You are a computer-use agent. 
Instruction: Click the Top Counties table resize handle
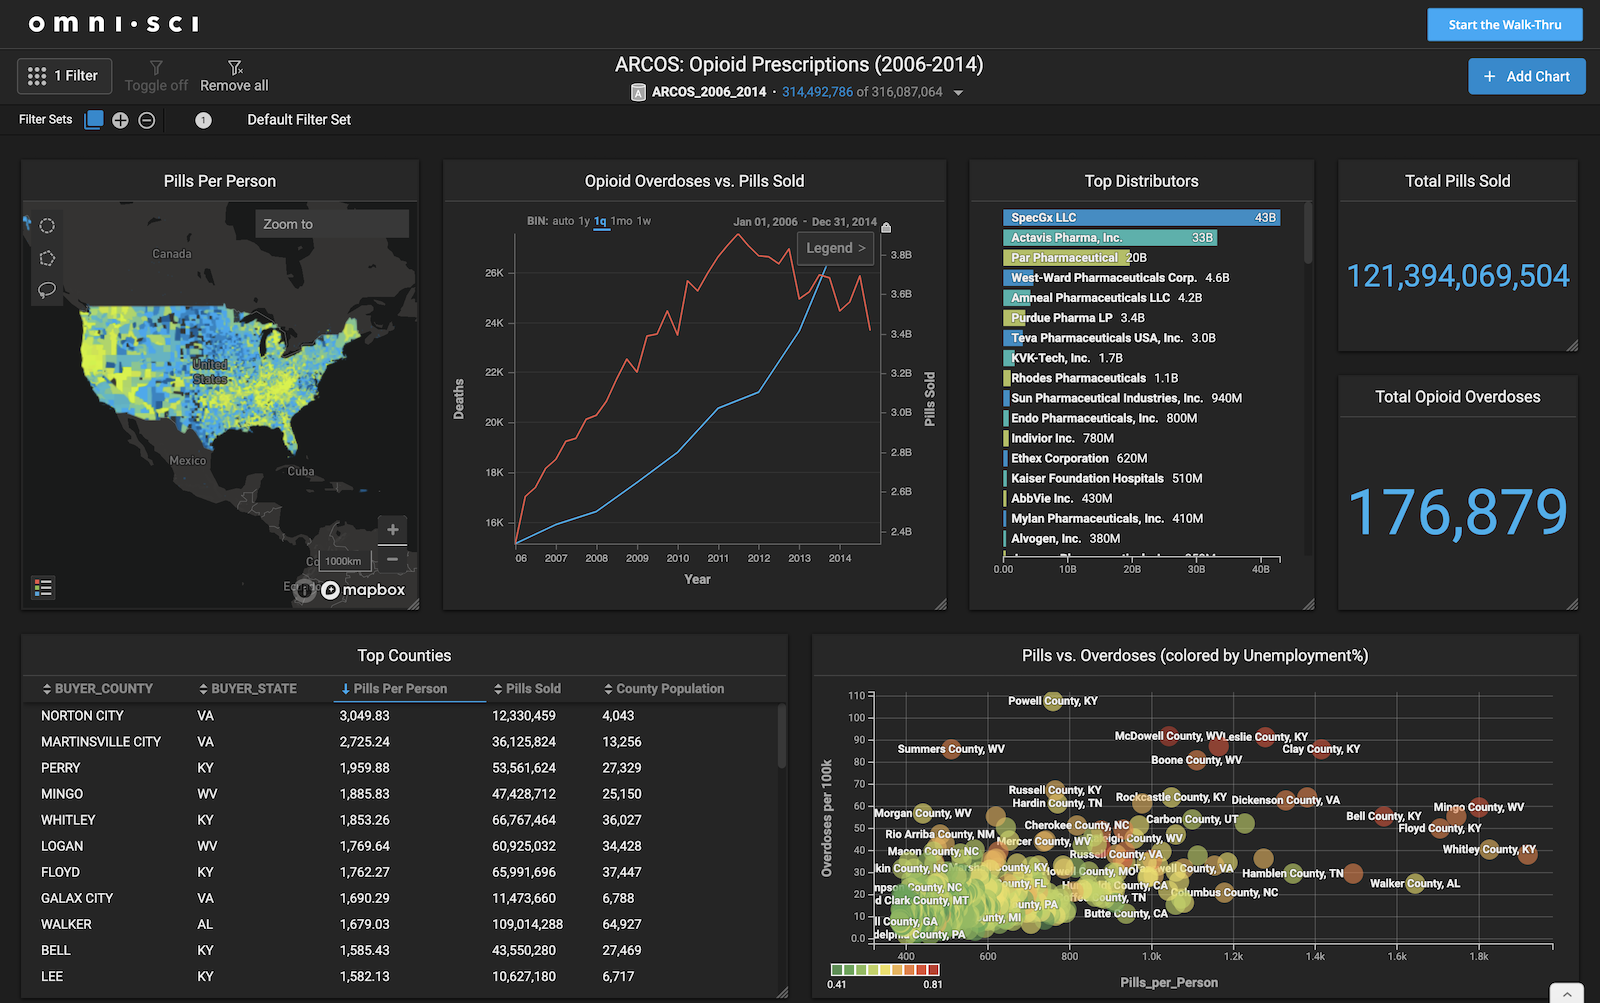tap(781, 992)
